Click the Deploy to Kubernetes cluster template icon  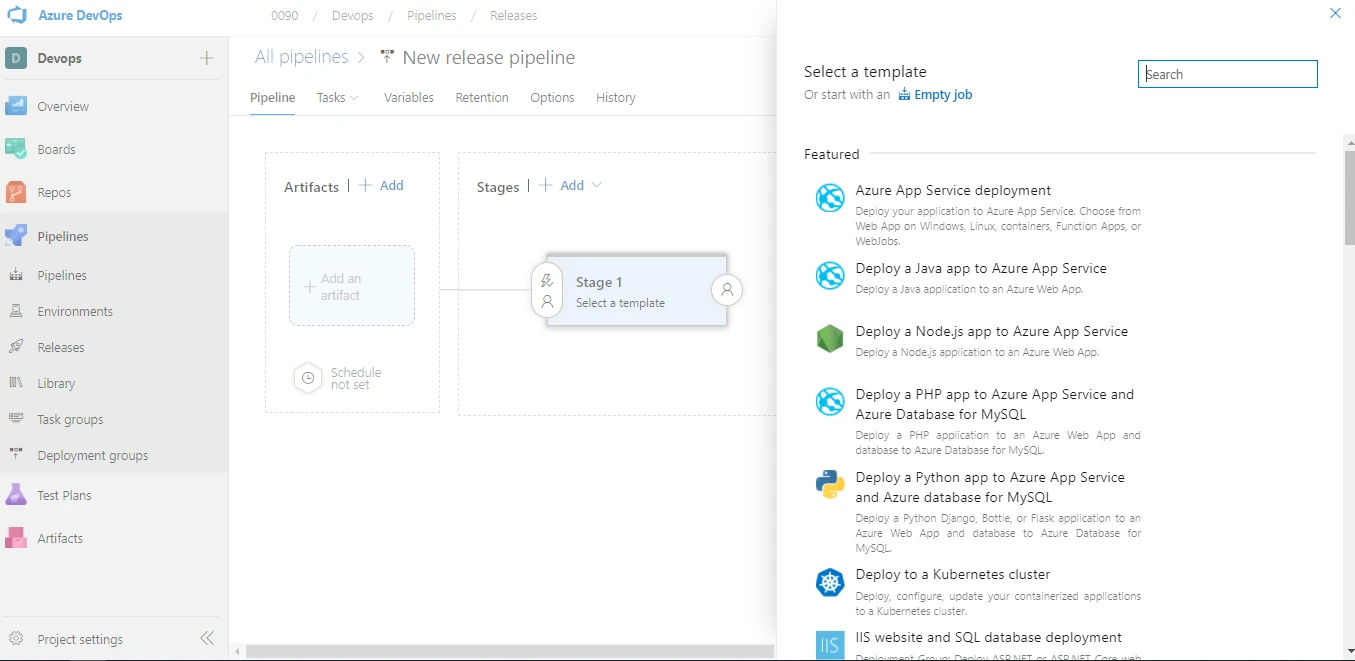click(829, 582)
